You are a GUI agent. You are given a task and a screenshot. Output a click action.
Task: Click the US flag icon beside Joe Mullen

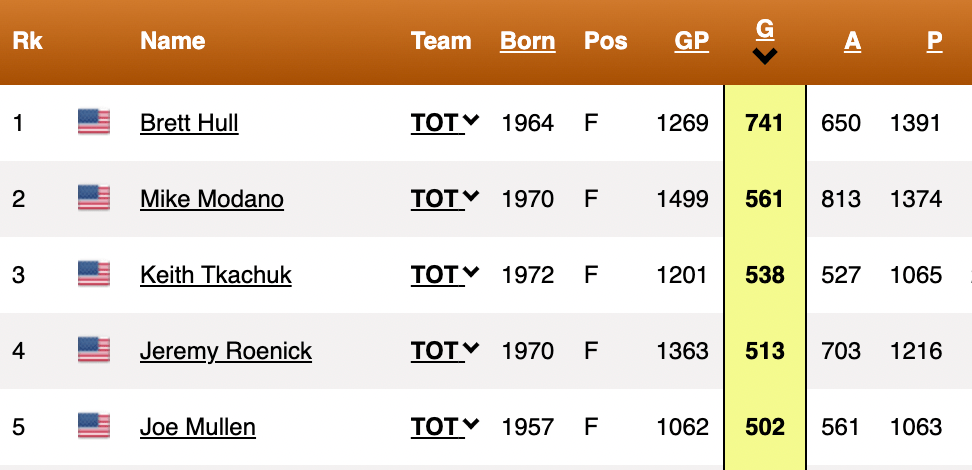click(93, 426)
